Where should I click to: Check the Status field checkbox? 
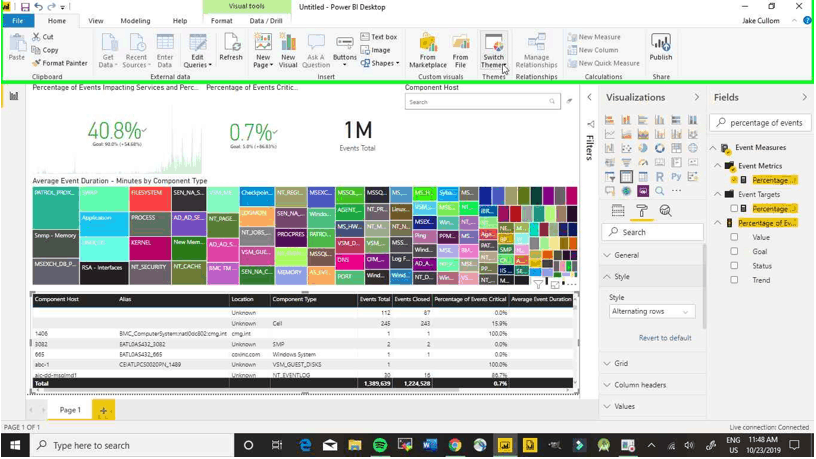click(x=734, y=266)
